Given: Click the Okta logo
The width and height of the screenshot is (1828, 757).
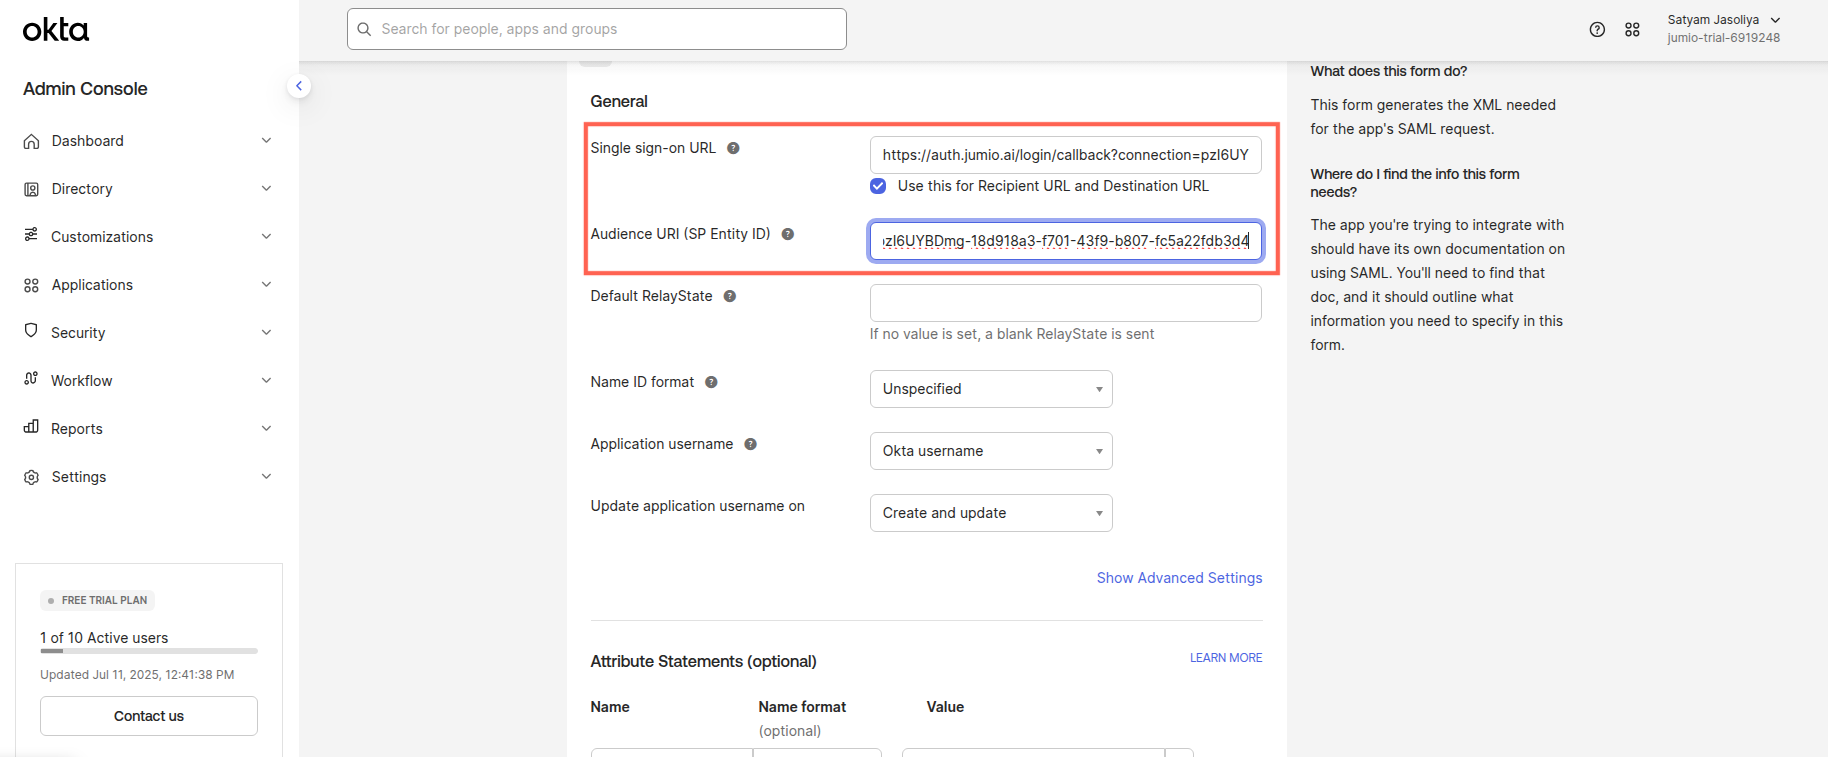Looking at the screenshot, I should click(x=56, y=30).
